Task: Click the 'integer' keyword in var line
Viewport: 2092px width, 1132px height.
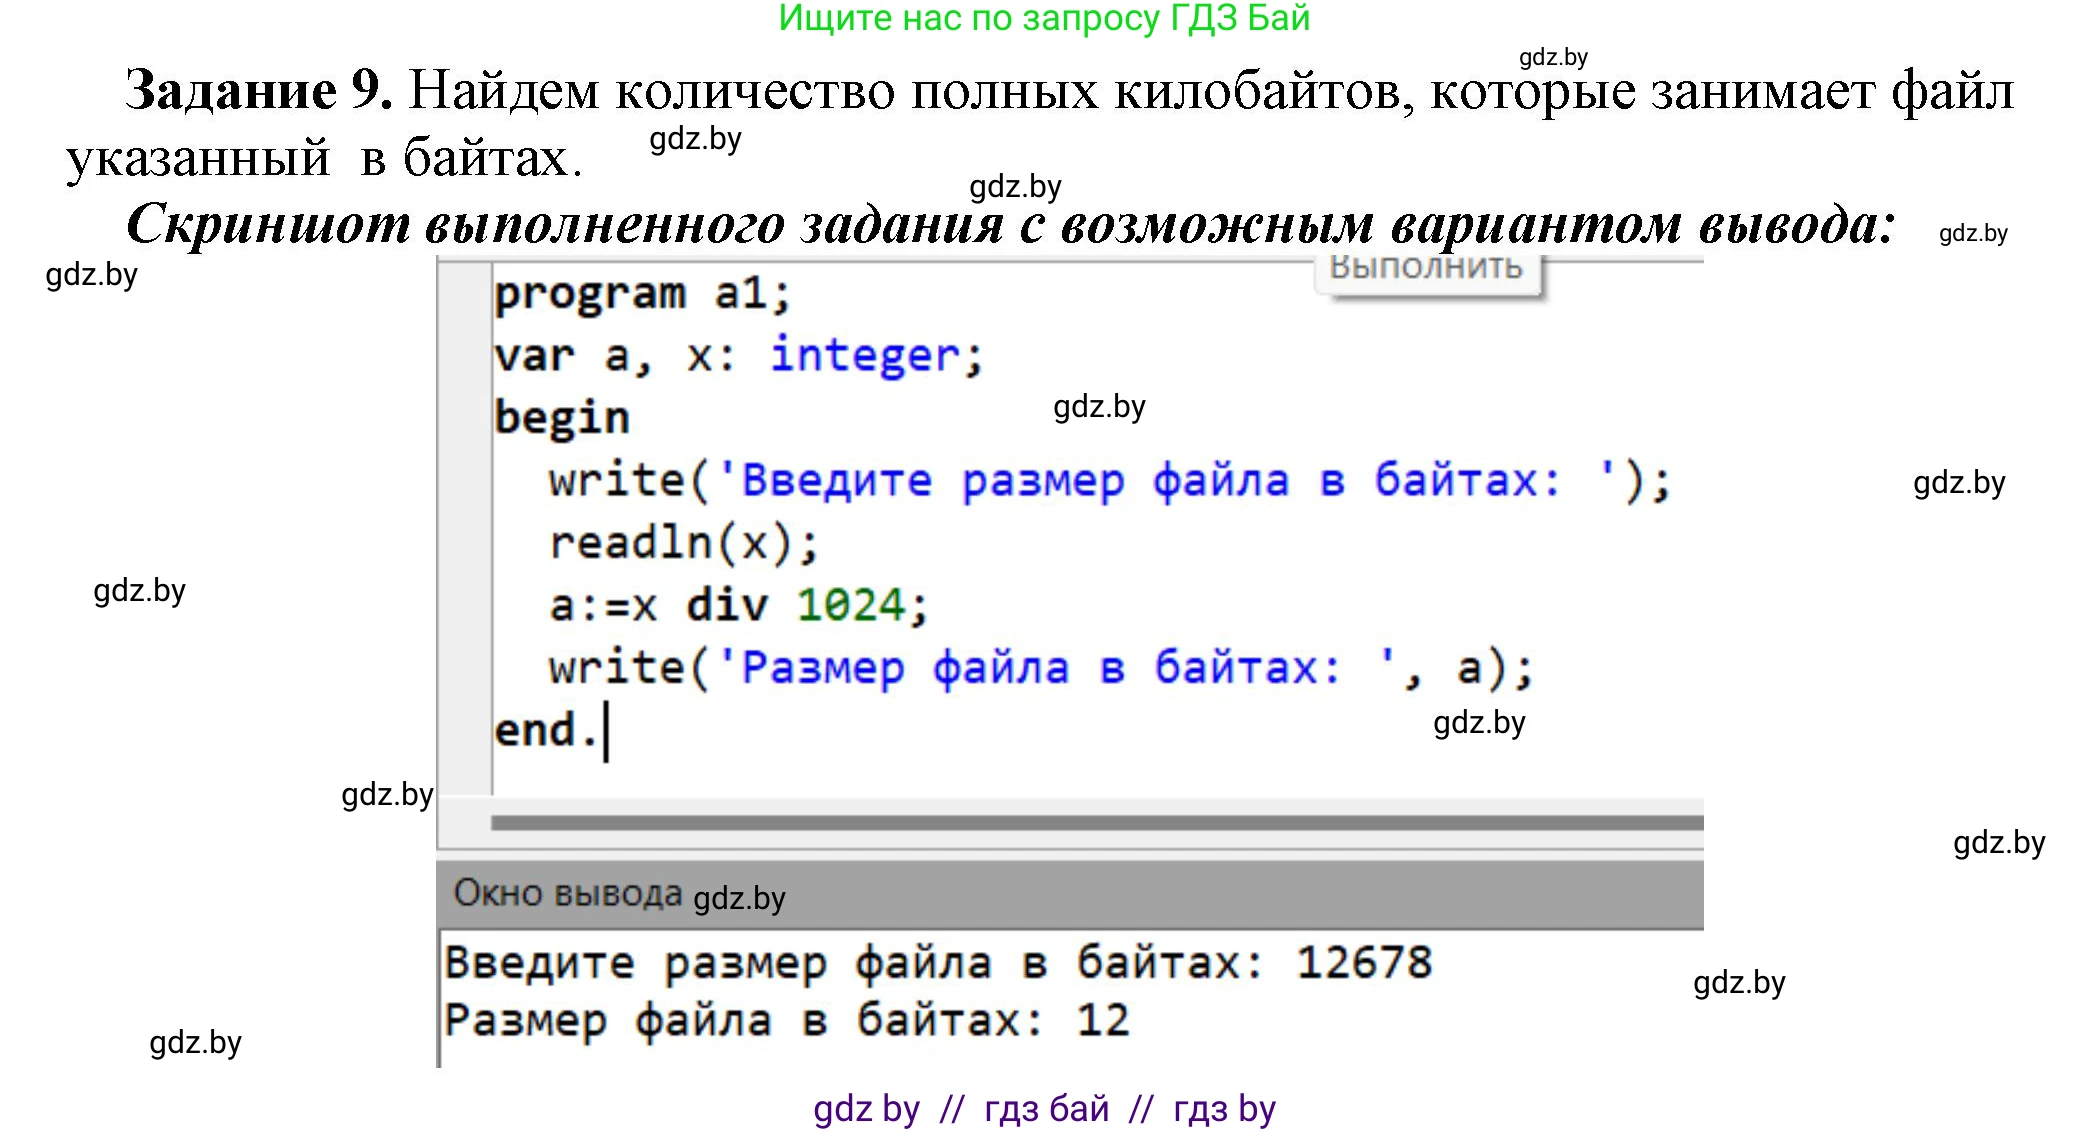Action: pyautogui.click(x=864, y=356)
